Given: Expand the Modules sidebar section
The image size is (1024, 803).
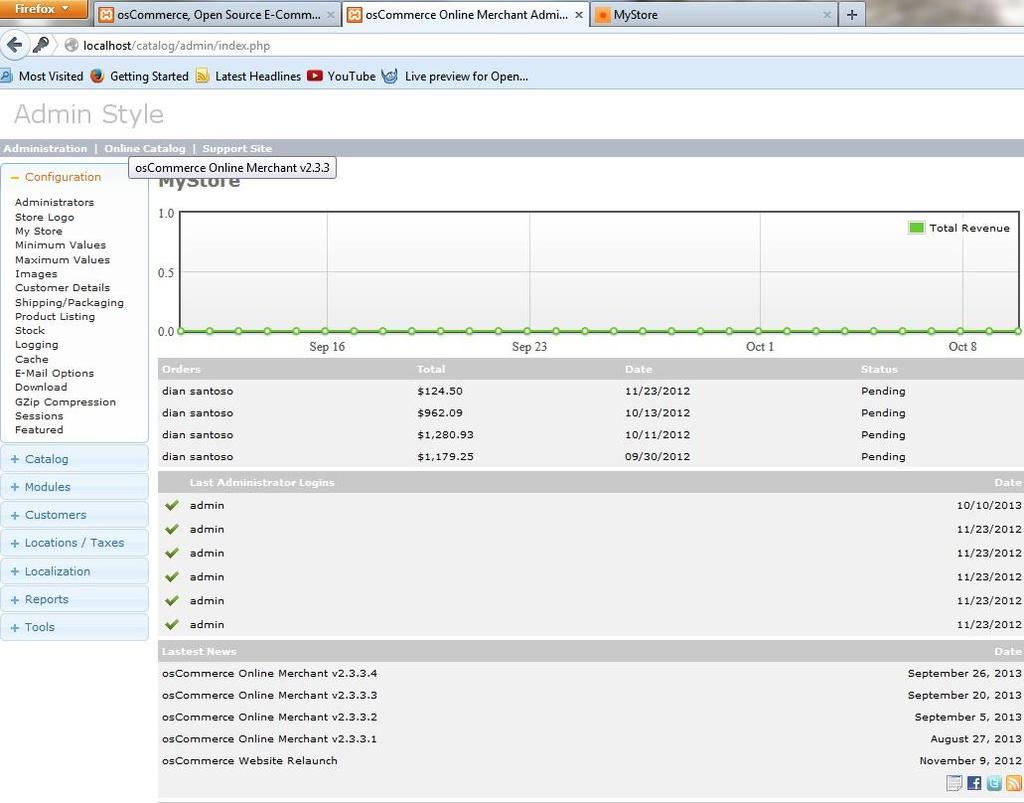Looking at the screenshot, I should [x=74, y=487].
